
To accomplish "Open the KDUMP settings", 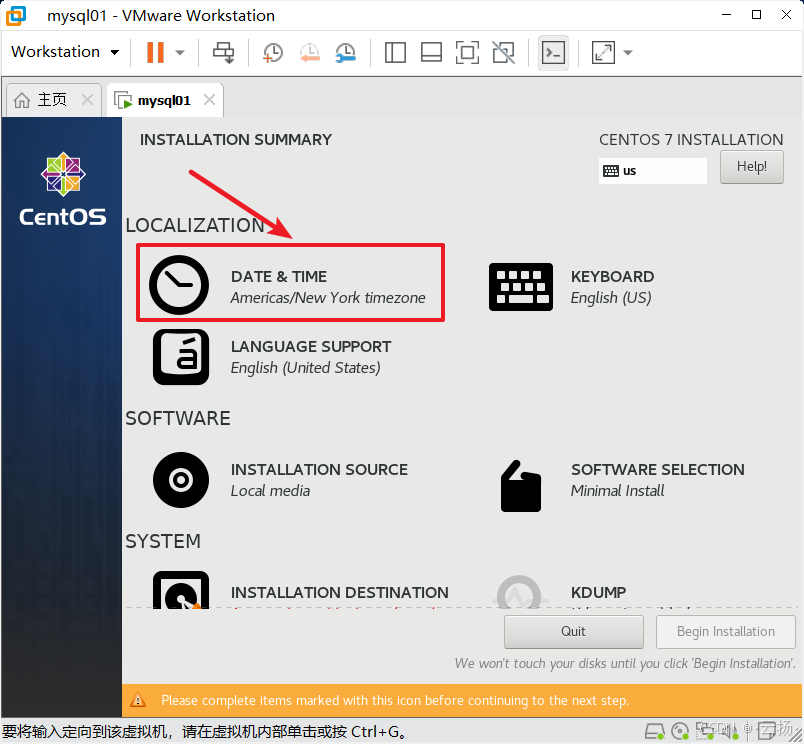I will pos(562,592).
